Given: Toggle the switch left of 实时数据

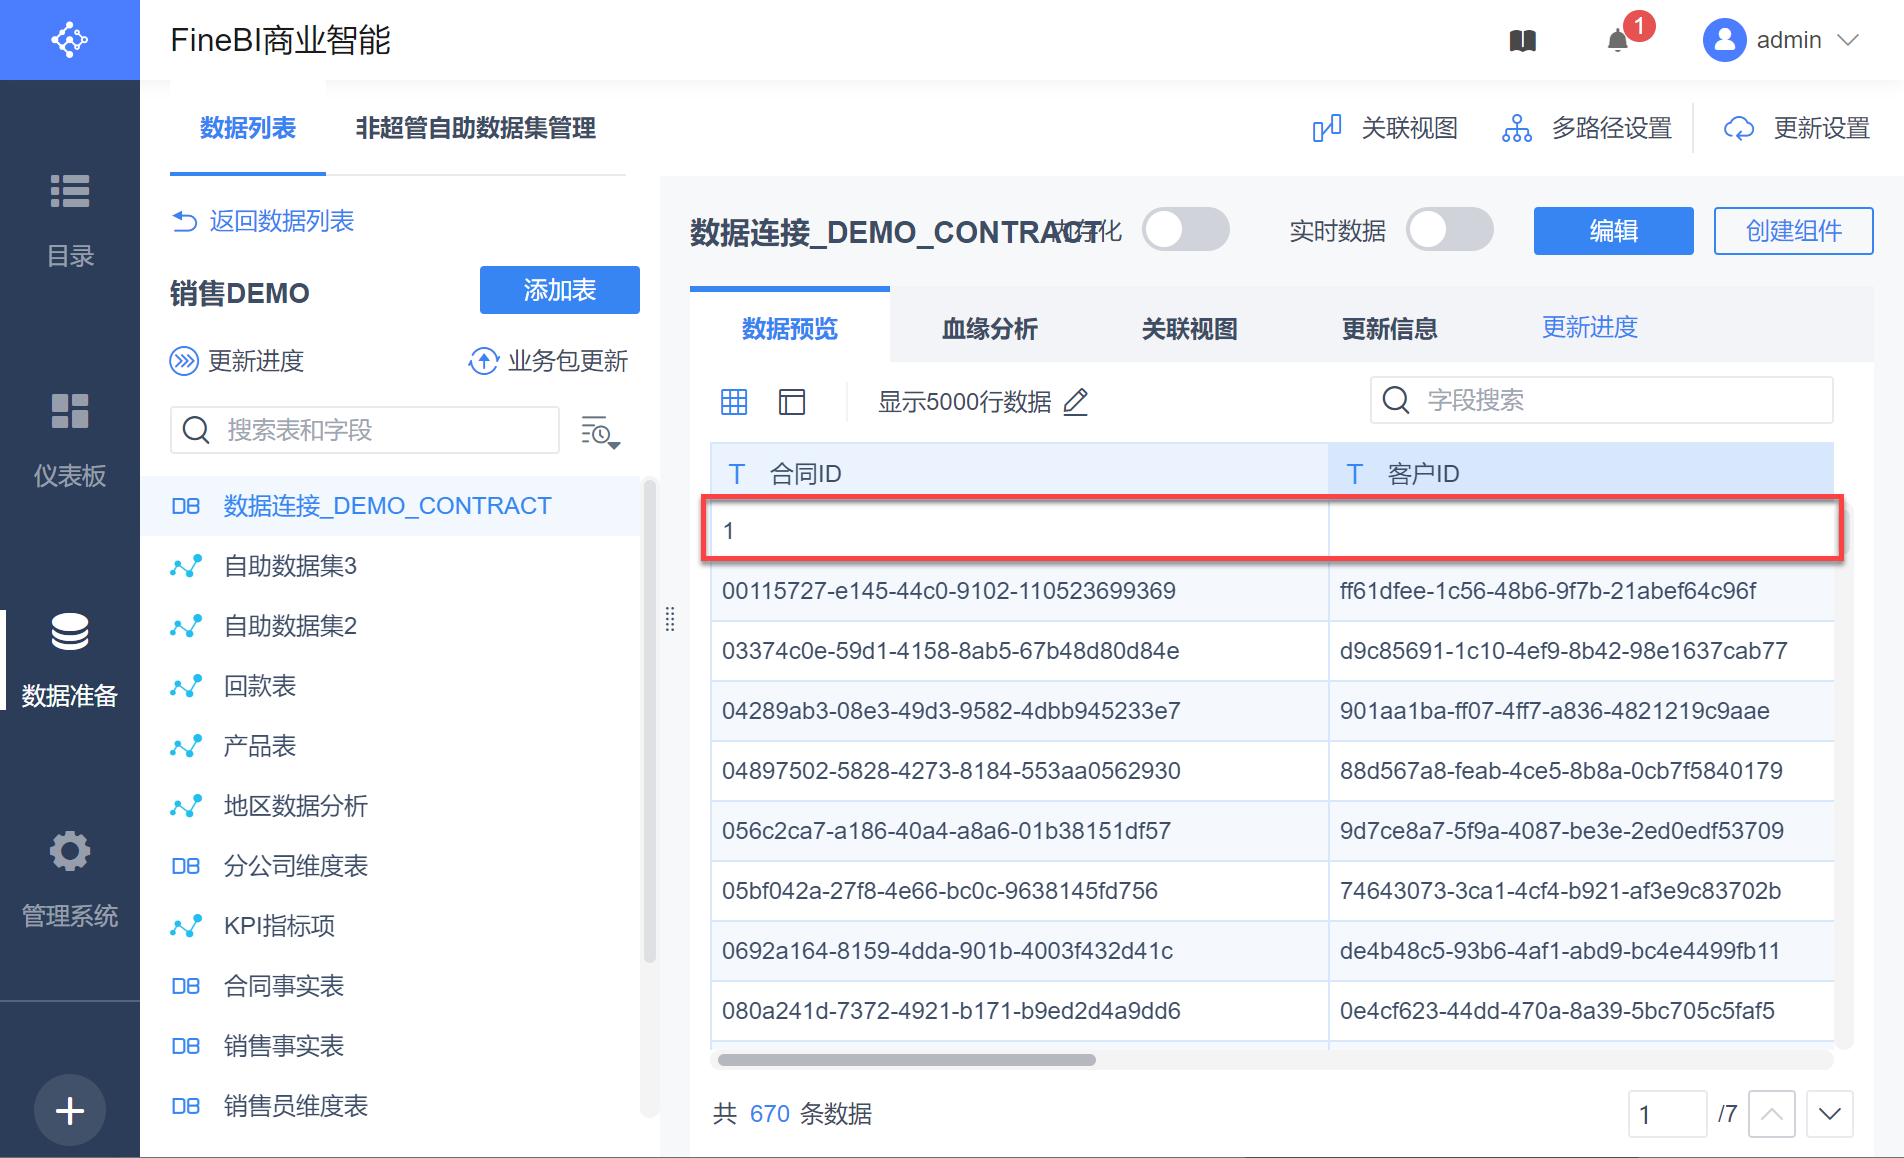Looking at the screenshot, I should (x=1186, y=230).
